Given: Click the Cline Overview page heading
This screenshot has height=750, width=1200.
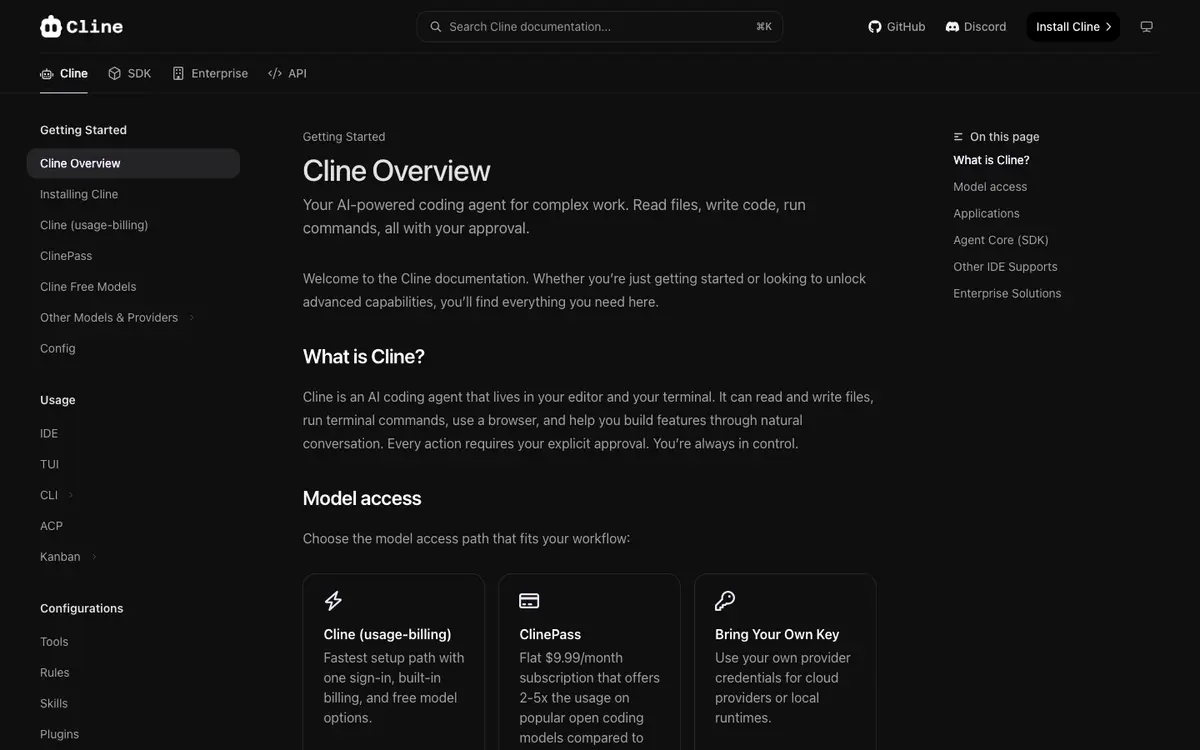Looking at the screenshot, I should (x=397, y=171).
